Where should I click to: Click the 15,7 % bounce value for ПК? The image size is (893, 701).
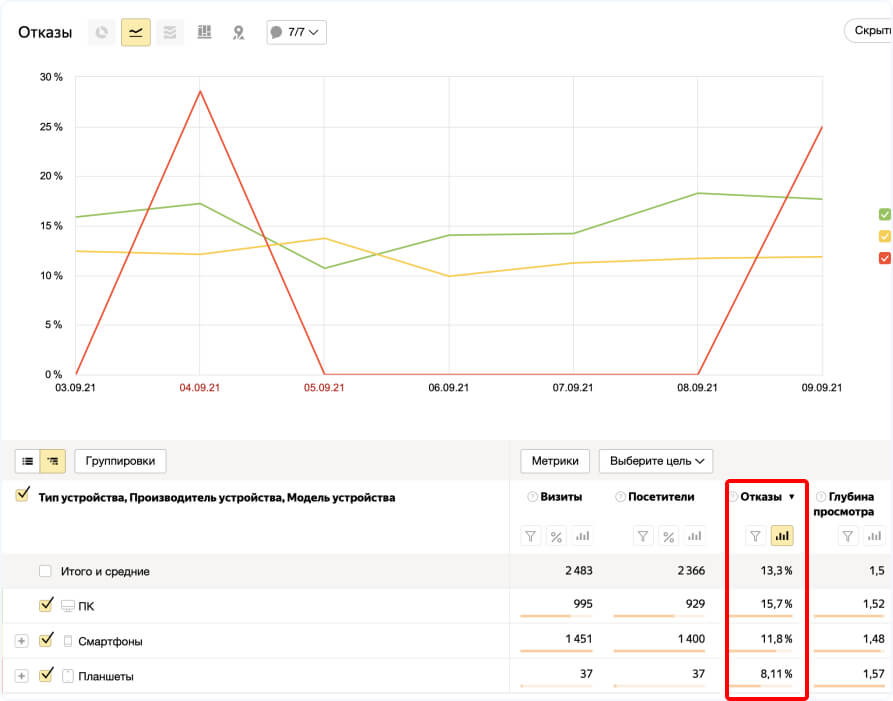(776, 604)
